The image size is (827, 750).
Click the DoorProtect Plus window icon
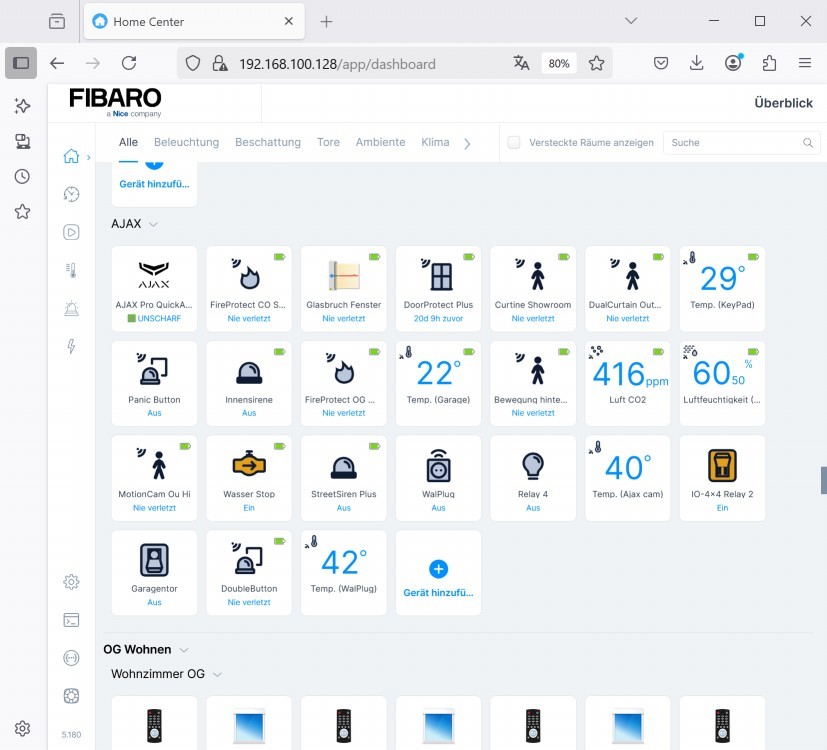click(438, 276)
